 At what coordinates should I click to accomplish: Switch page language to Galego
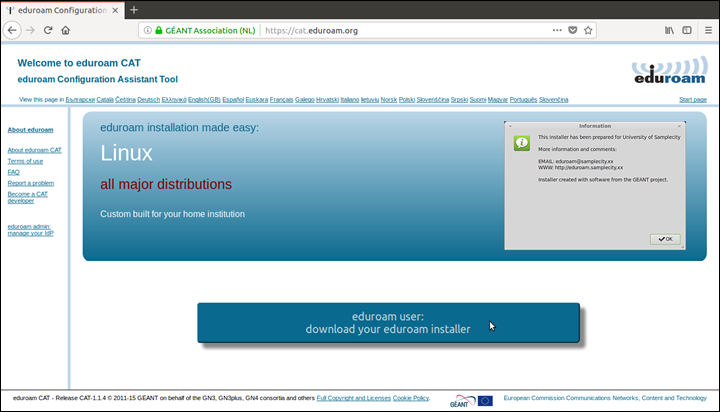(x=304, y=100)
